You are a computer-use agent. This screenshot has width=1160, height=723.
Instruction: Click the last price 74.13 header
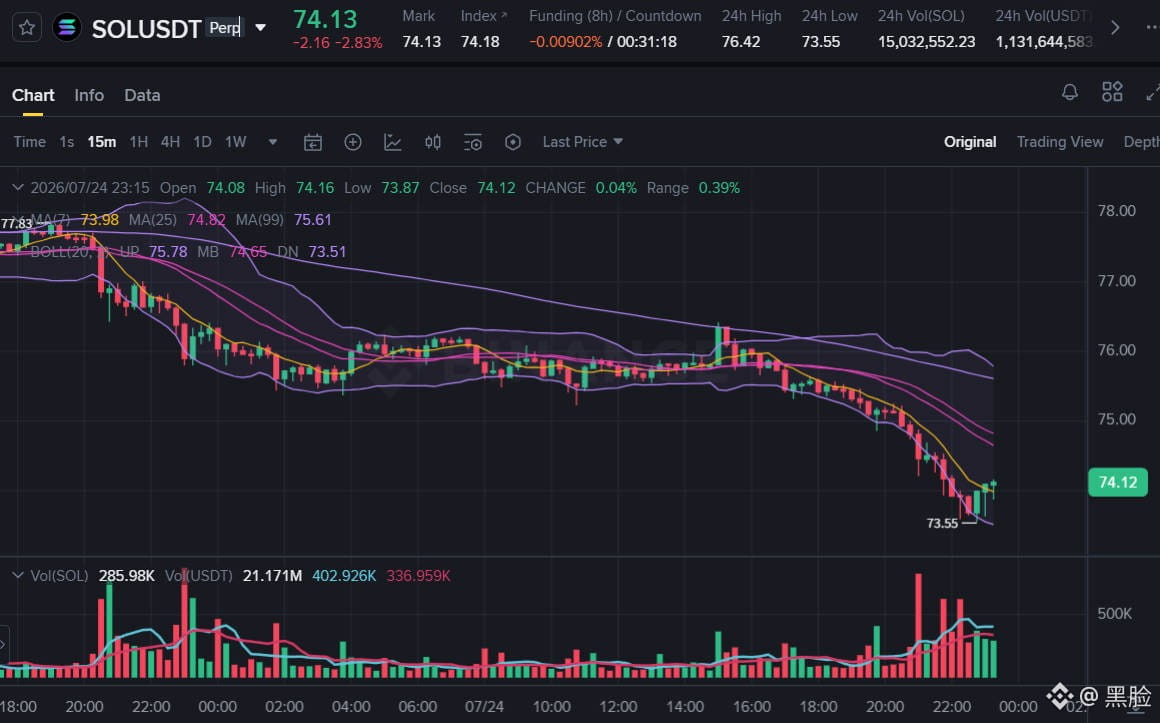[325, 19]
